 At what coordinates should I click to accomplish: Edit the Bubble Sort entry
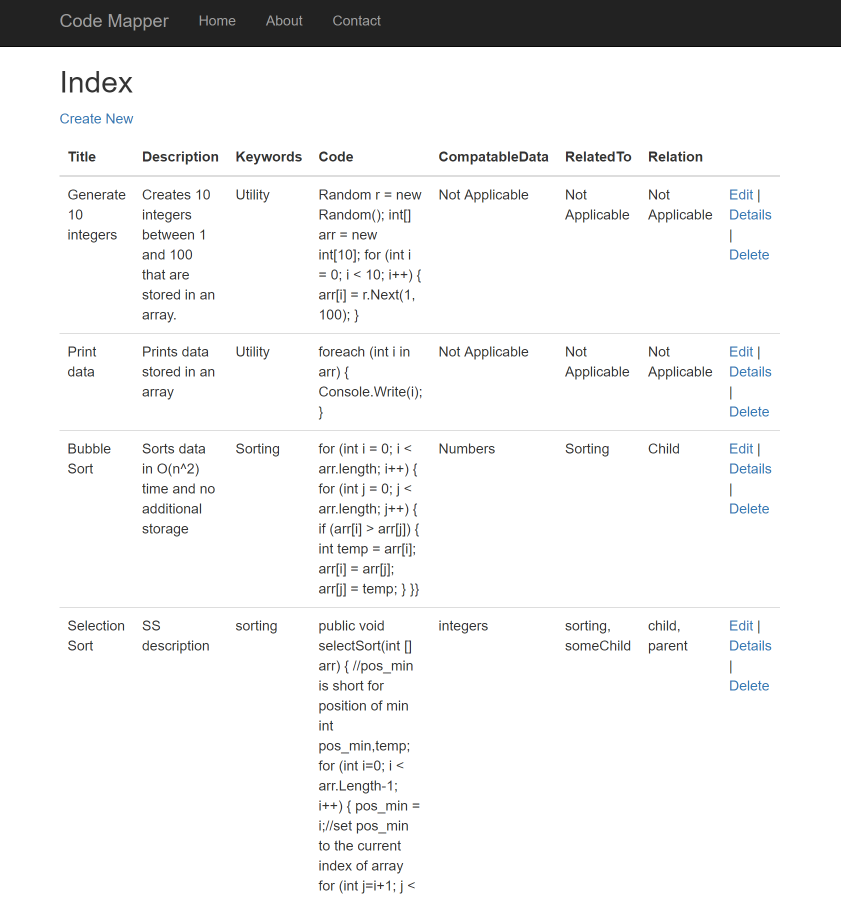click(741, 449)
